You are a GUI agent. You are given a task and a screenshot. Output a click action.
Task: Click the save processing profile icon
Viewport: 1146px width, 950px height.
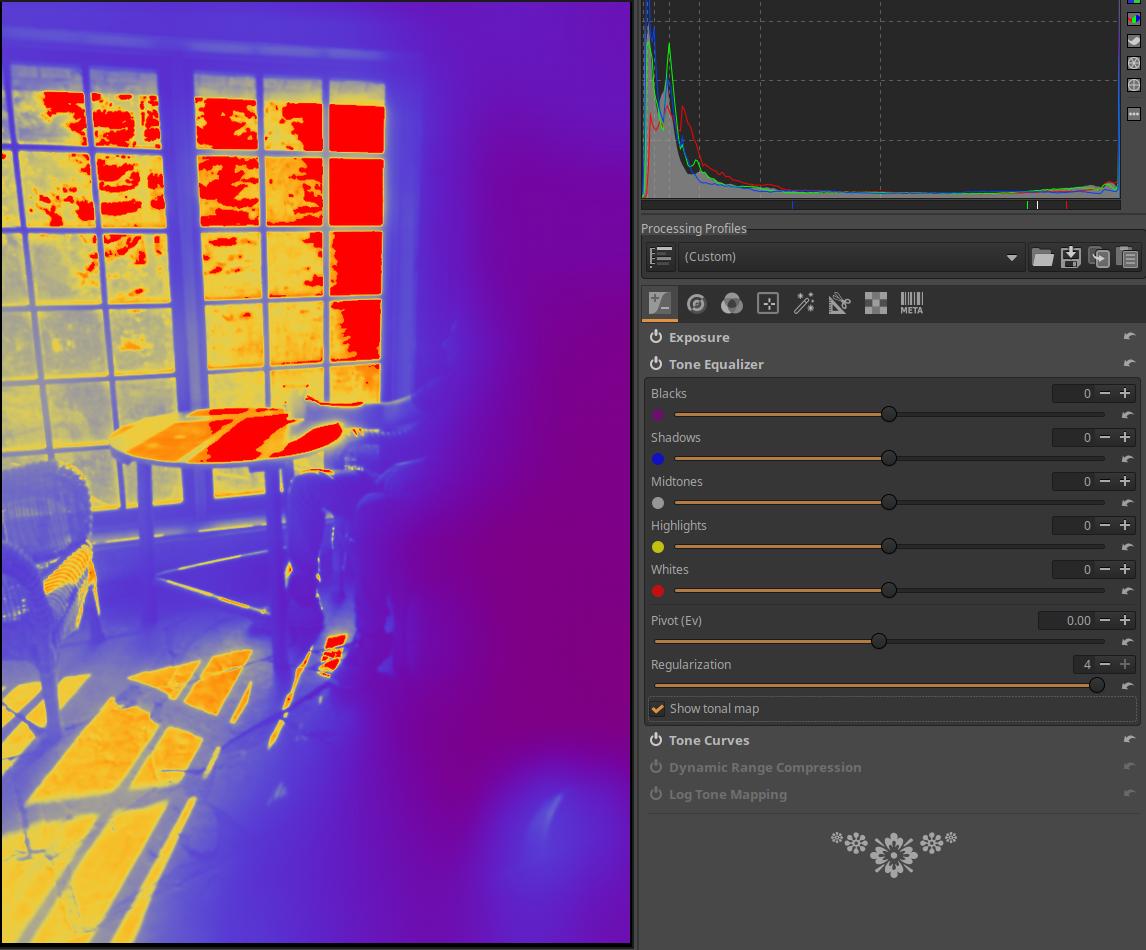click(1071, 257)
